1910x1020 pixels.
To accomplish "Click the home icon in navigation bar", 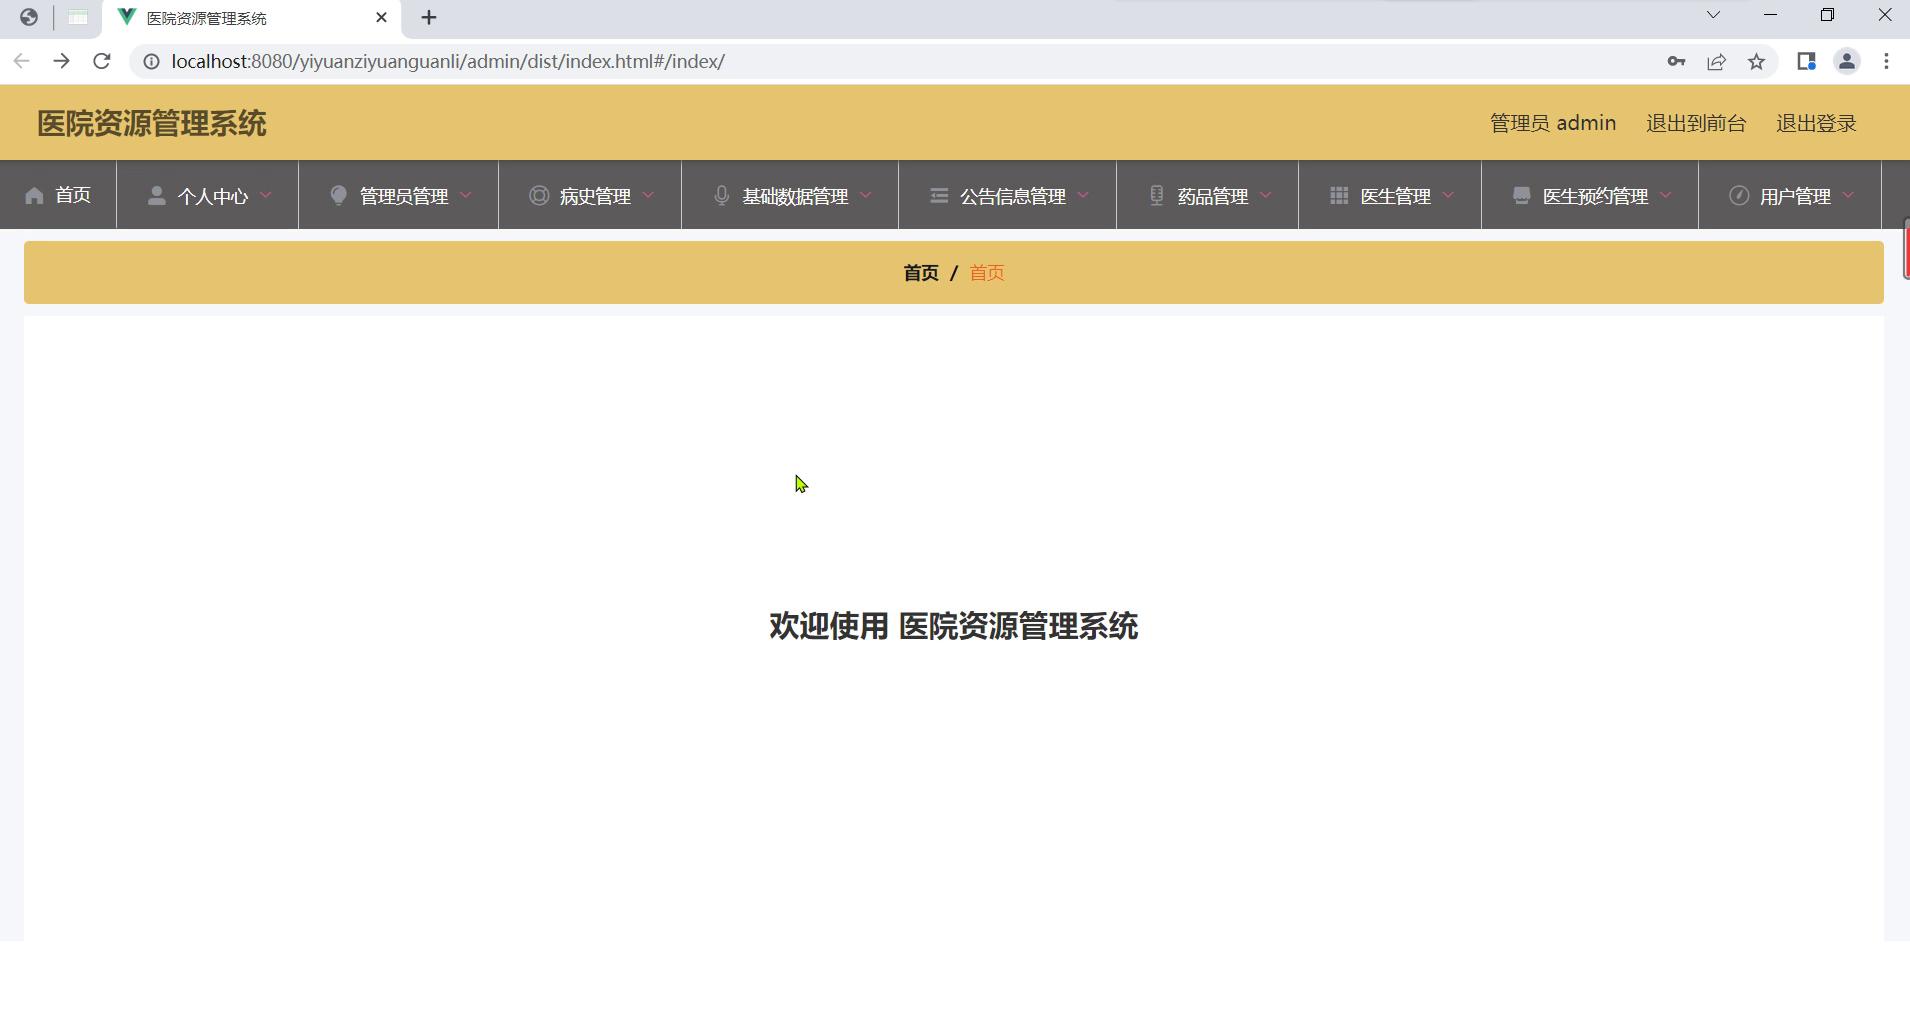I will click(35, 196).
